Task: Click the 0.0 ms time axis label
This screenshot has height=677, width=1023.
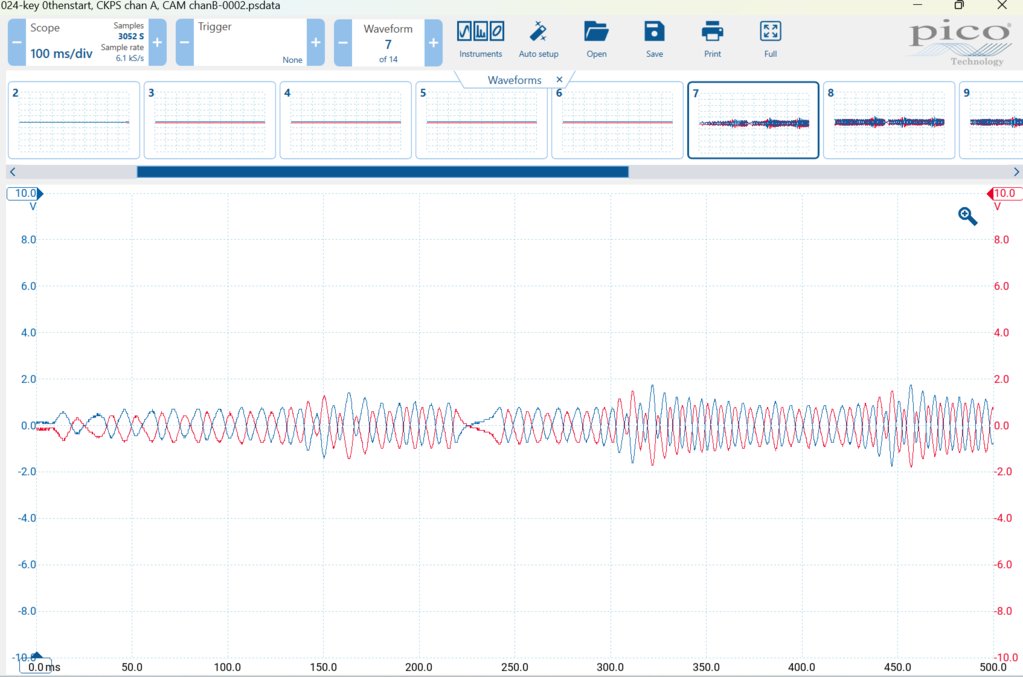Action: point(44,667)
